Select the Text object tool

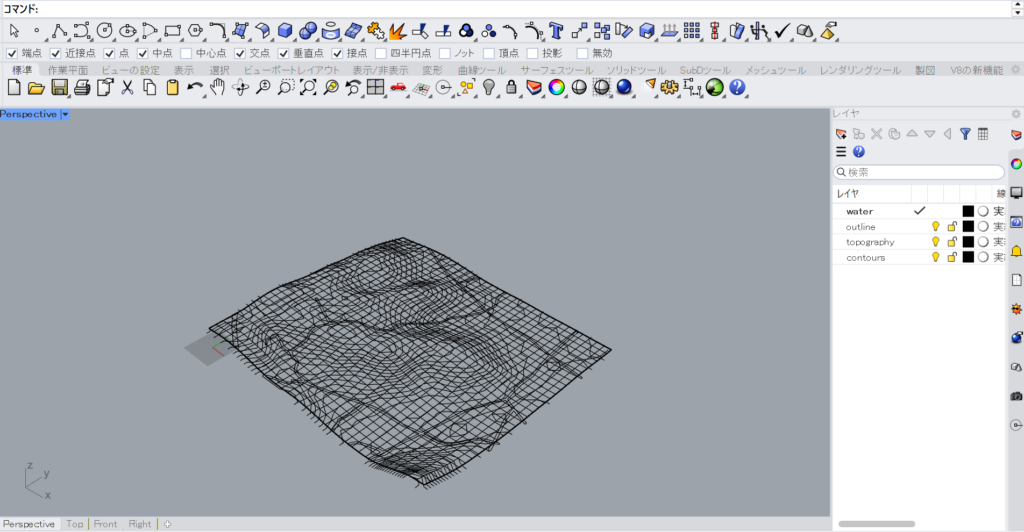[x=557, y=30]
